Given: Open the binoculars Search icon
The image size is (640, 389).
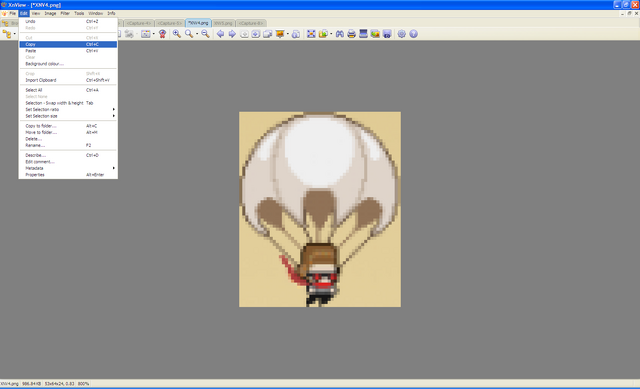Looking at the screenshot, I should (x=340, y=34).
